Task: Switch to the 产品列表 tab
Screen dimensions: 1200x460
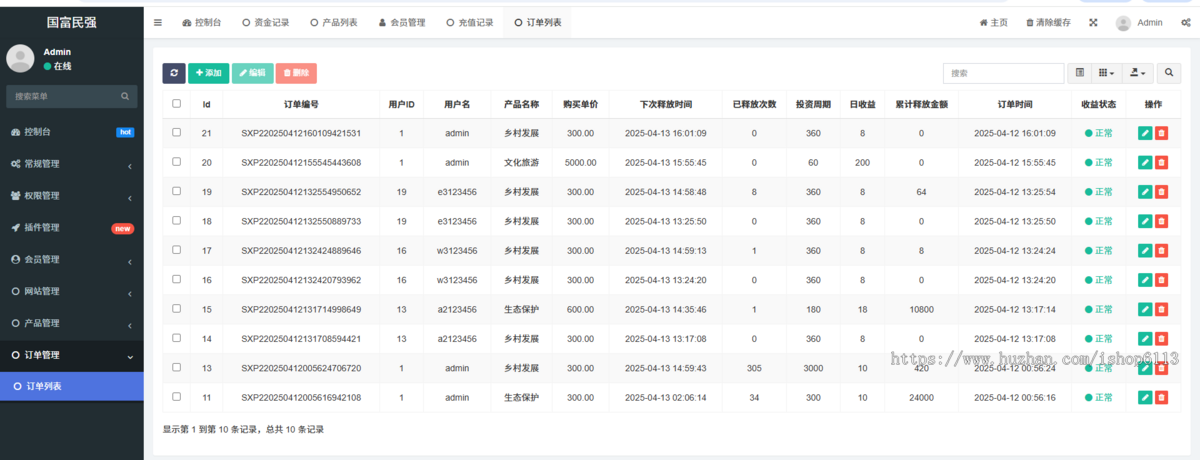Action: [x=333, y=22]
